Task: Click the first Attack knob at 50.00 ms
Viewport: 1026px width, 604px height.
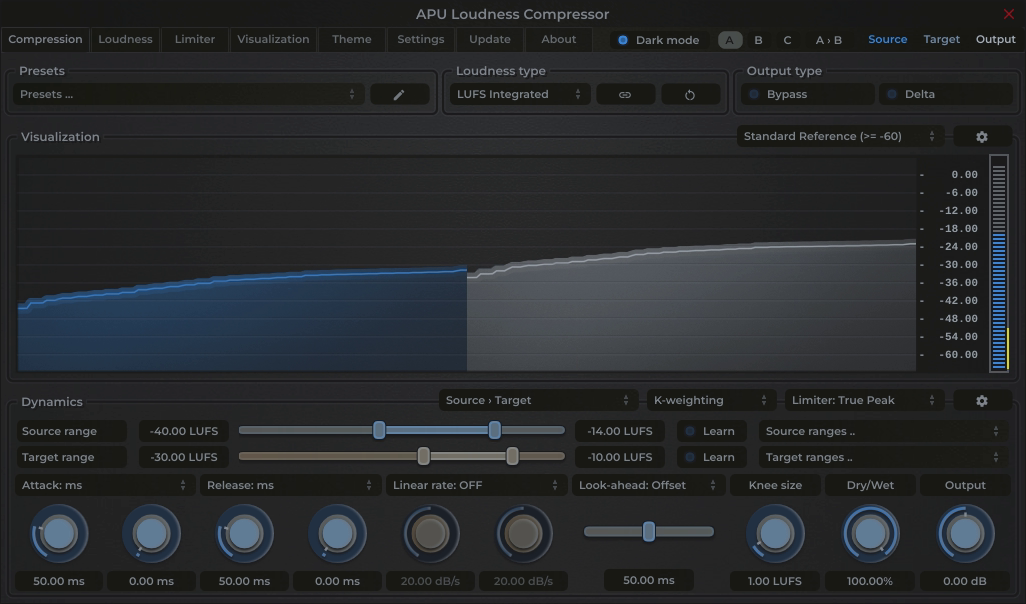Action: [59, 534]
